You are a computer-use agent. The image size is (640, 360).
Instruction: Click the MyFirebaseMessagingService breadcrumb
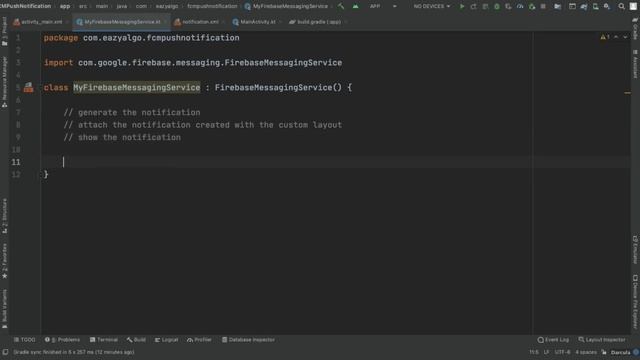click(x=286, y=6)
